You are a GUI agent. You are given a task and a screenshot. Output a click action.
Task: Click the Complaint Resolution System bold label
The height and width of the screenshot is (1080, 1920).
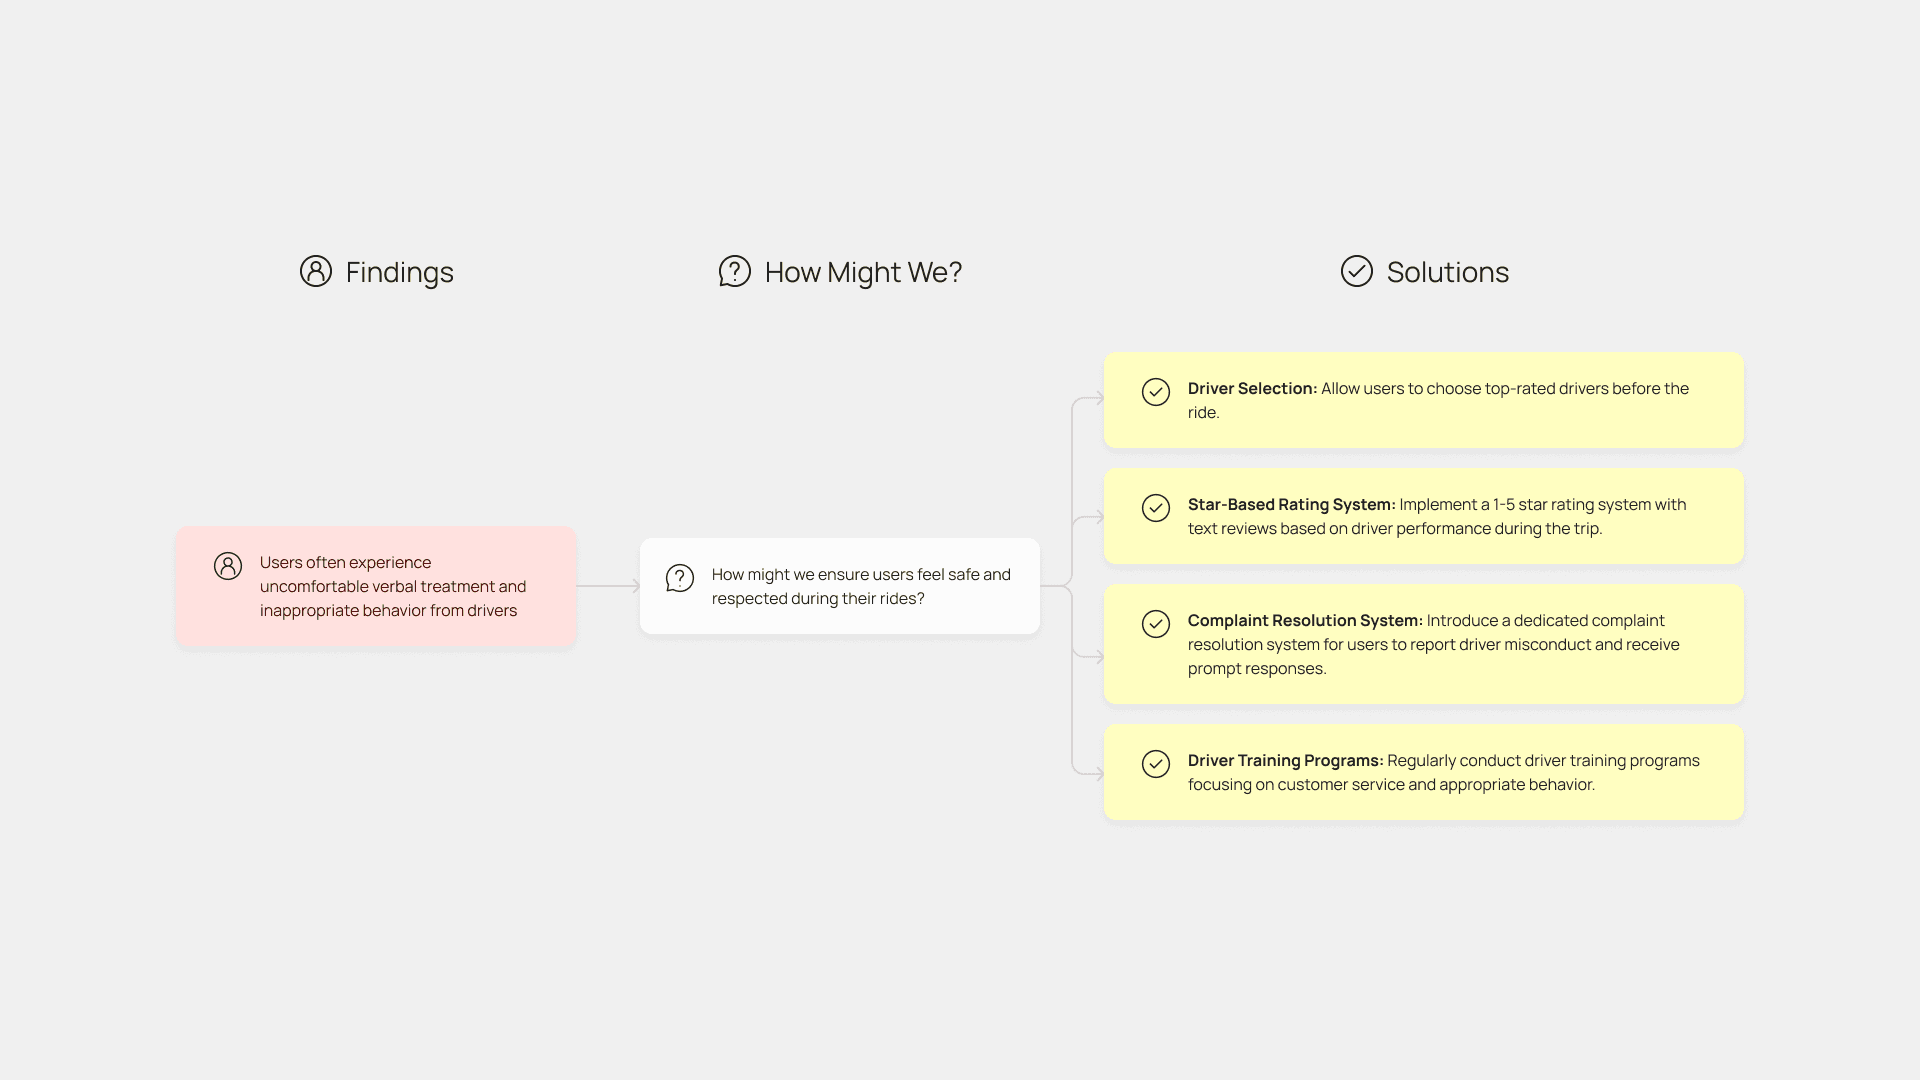(x=1305, y=620)
